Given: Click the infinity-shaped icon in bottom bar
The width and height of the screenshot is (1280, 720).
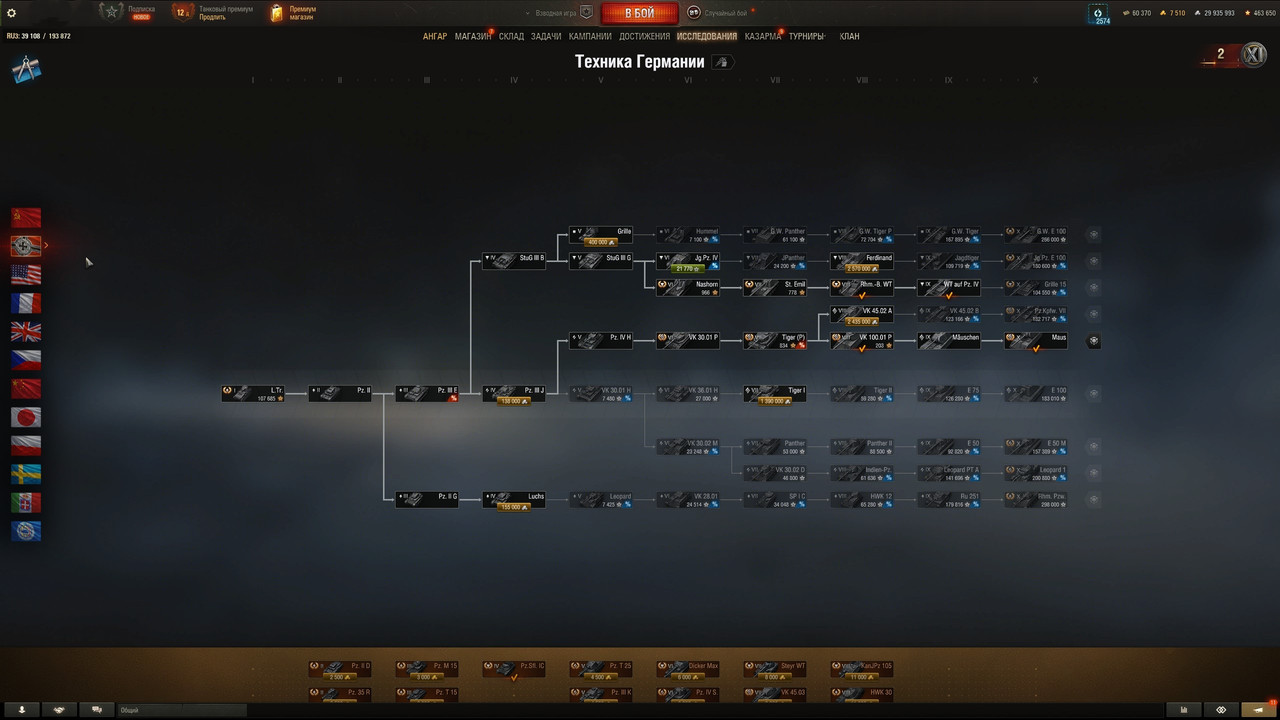Looking at the screenshot, I should 1220,710.
